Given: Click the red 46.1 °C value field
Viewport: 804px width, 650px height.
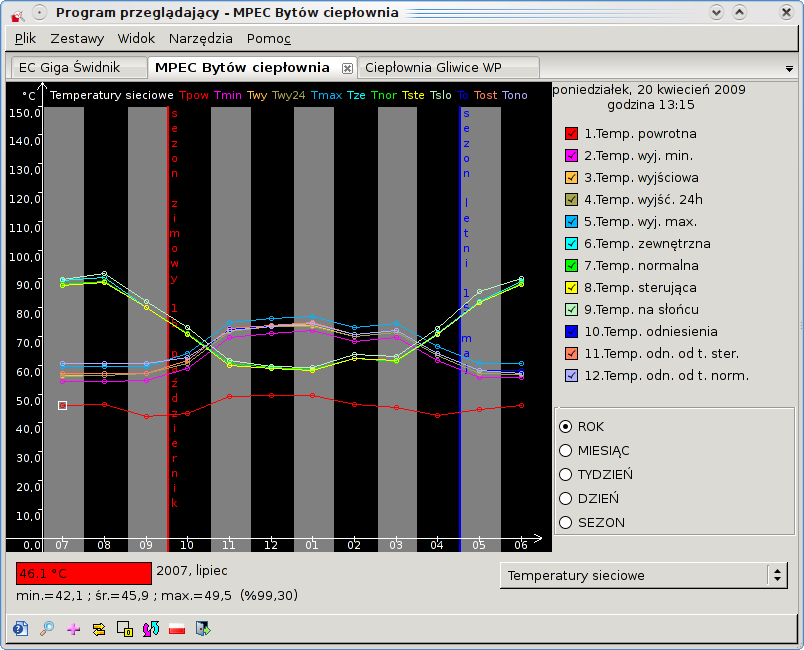Looking at the screenshot, I should [x=84, y=574].
